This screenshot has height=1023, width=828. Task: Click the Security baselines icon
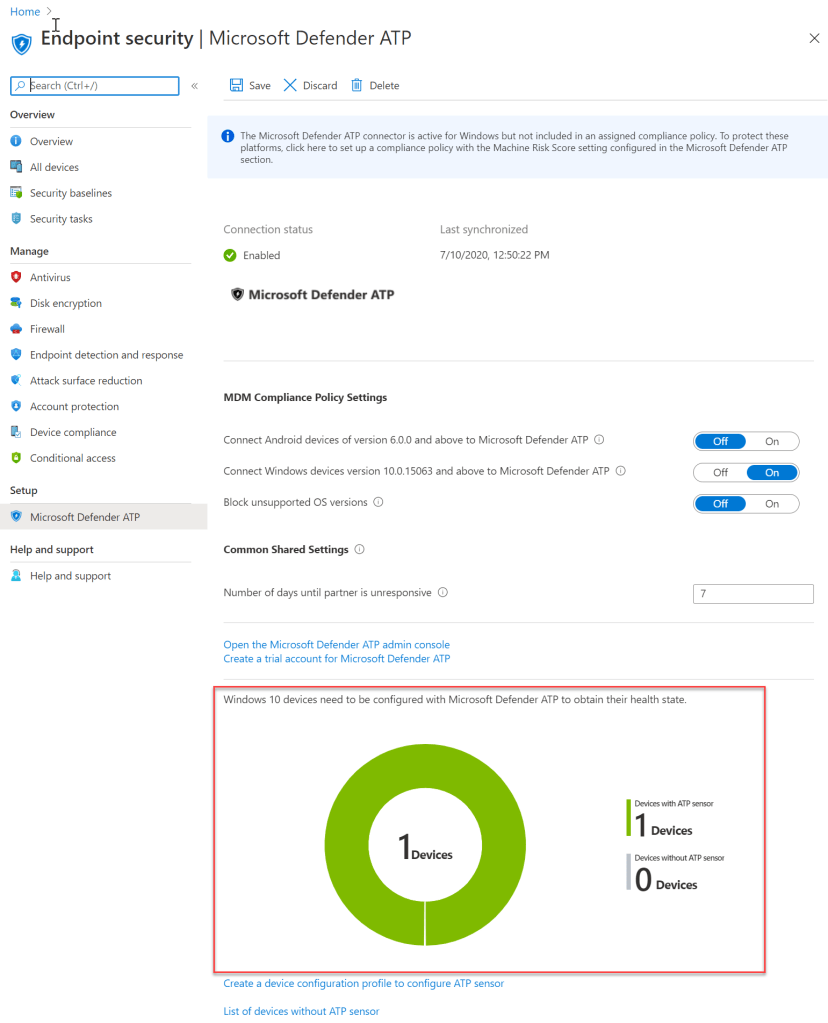16,193
